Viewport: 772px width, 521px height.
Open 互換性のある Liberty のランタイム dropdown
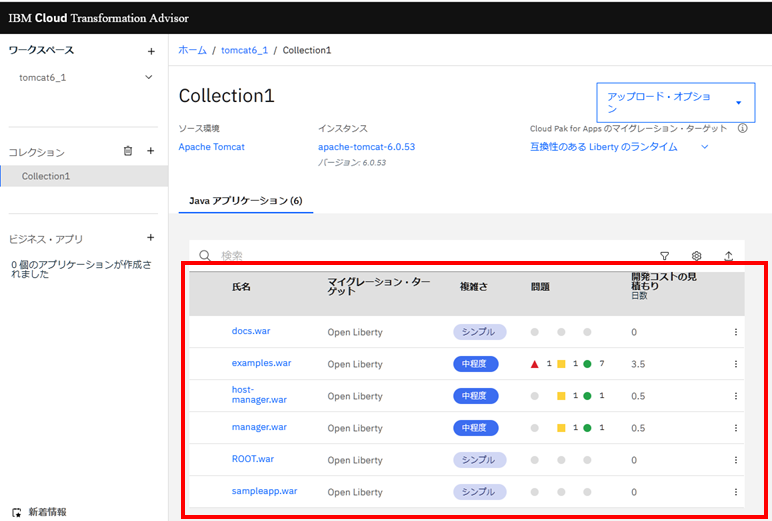tap(619, 147)
